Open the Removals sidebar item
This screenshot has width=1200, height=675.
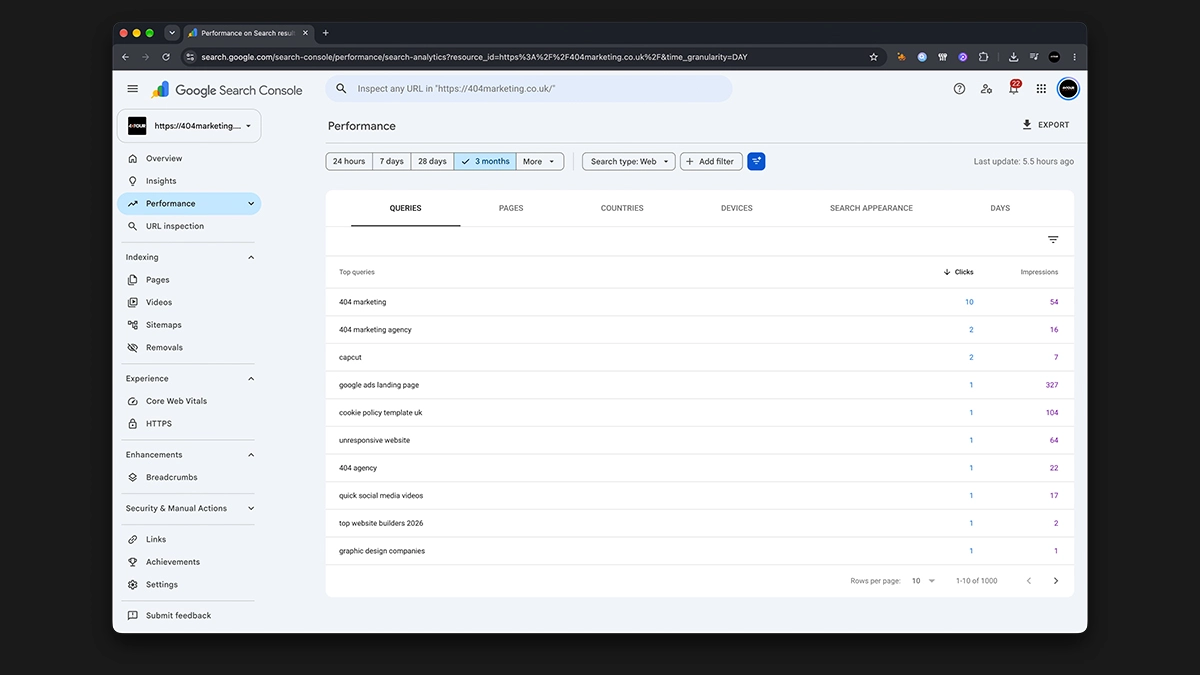(188, 348)
